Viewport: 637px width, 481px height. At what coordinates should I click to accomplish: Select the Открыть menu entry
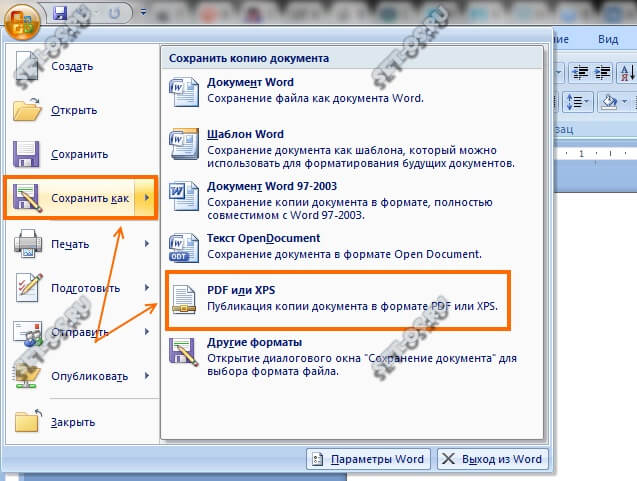81,110
